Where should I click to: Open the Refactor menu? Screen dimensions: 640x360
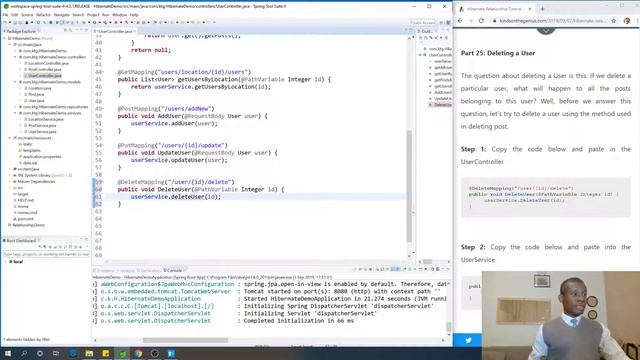tap(43, 15)
